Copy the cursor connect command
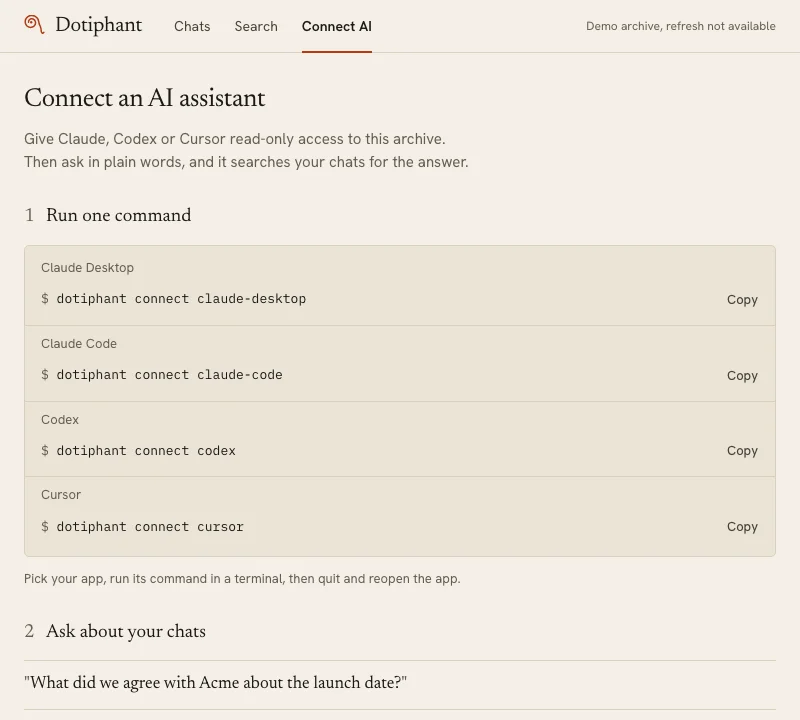The height and width of the screenshot is (720, 800). click(x=742, y=527)
